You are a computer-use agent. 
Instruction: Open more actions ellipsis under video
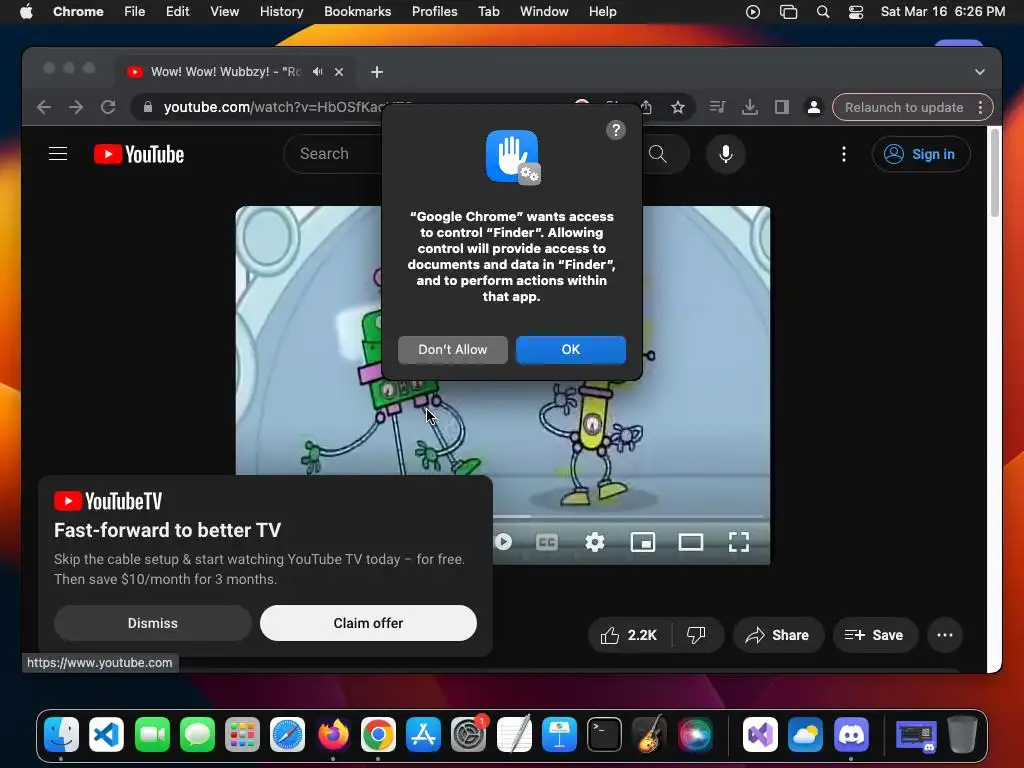[945, 635]
